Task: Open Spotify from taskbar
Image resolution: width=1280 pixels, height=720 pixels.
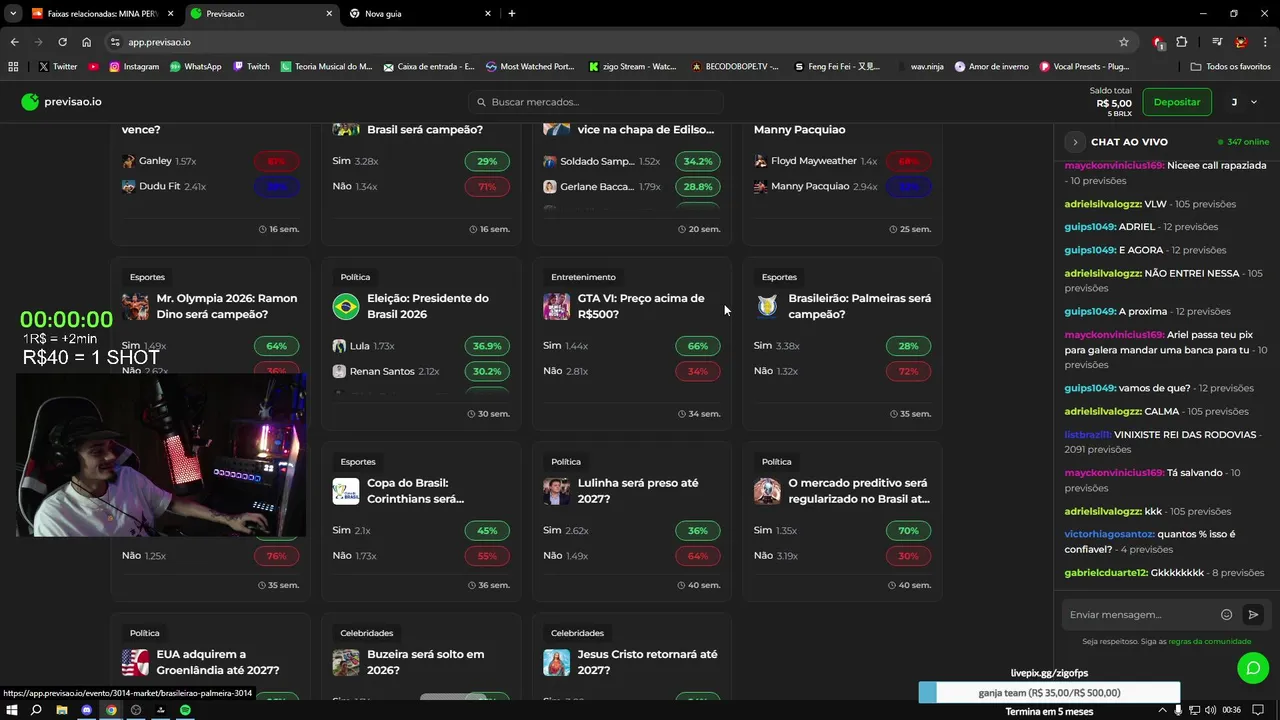Action: 185,710
